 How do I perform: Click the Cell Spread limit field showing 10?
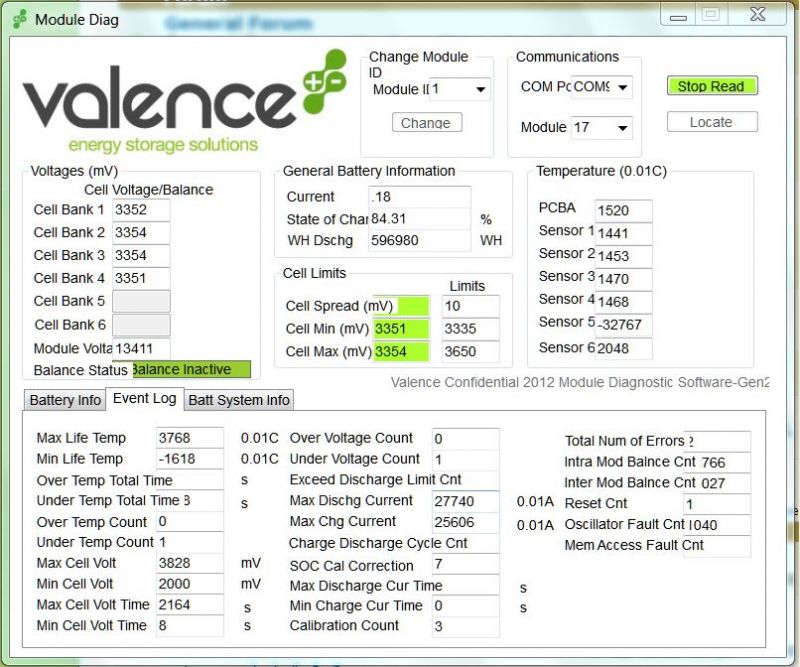point(470,306)
